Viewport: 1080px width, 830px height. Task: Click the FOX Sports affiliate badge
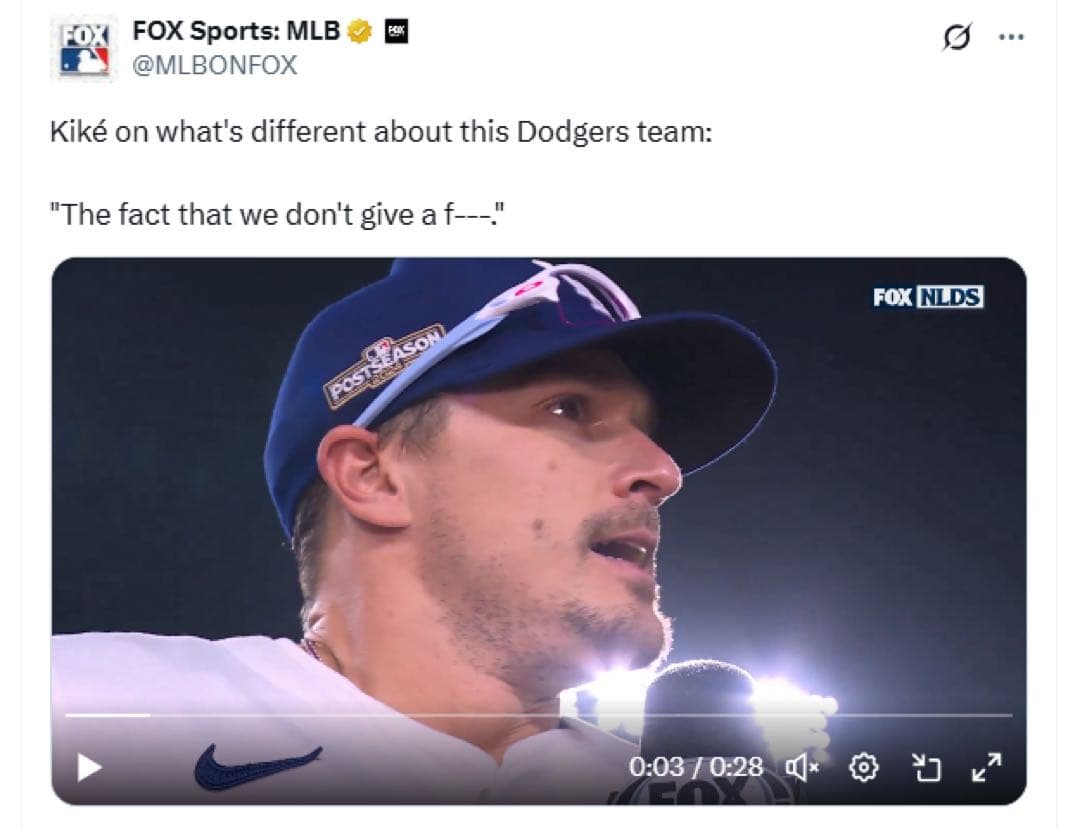396,32
